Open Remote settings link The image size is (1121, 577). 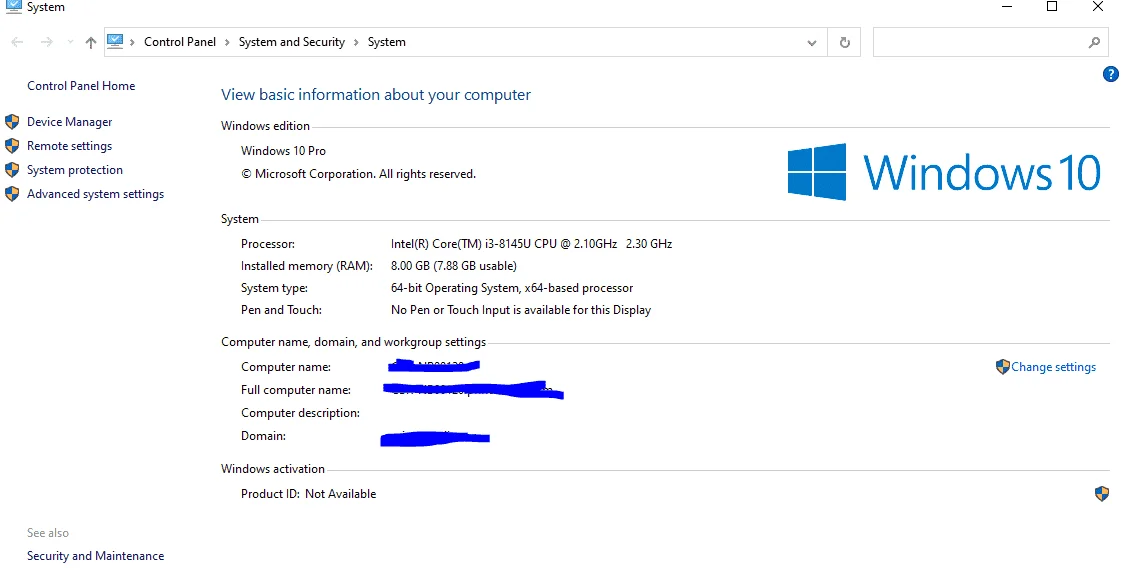click(x=69, y=146)
